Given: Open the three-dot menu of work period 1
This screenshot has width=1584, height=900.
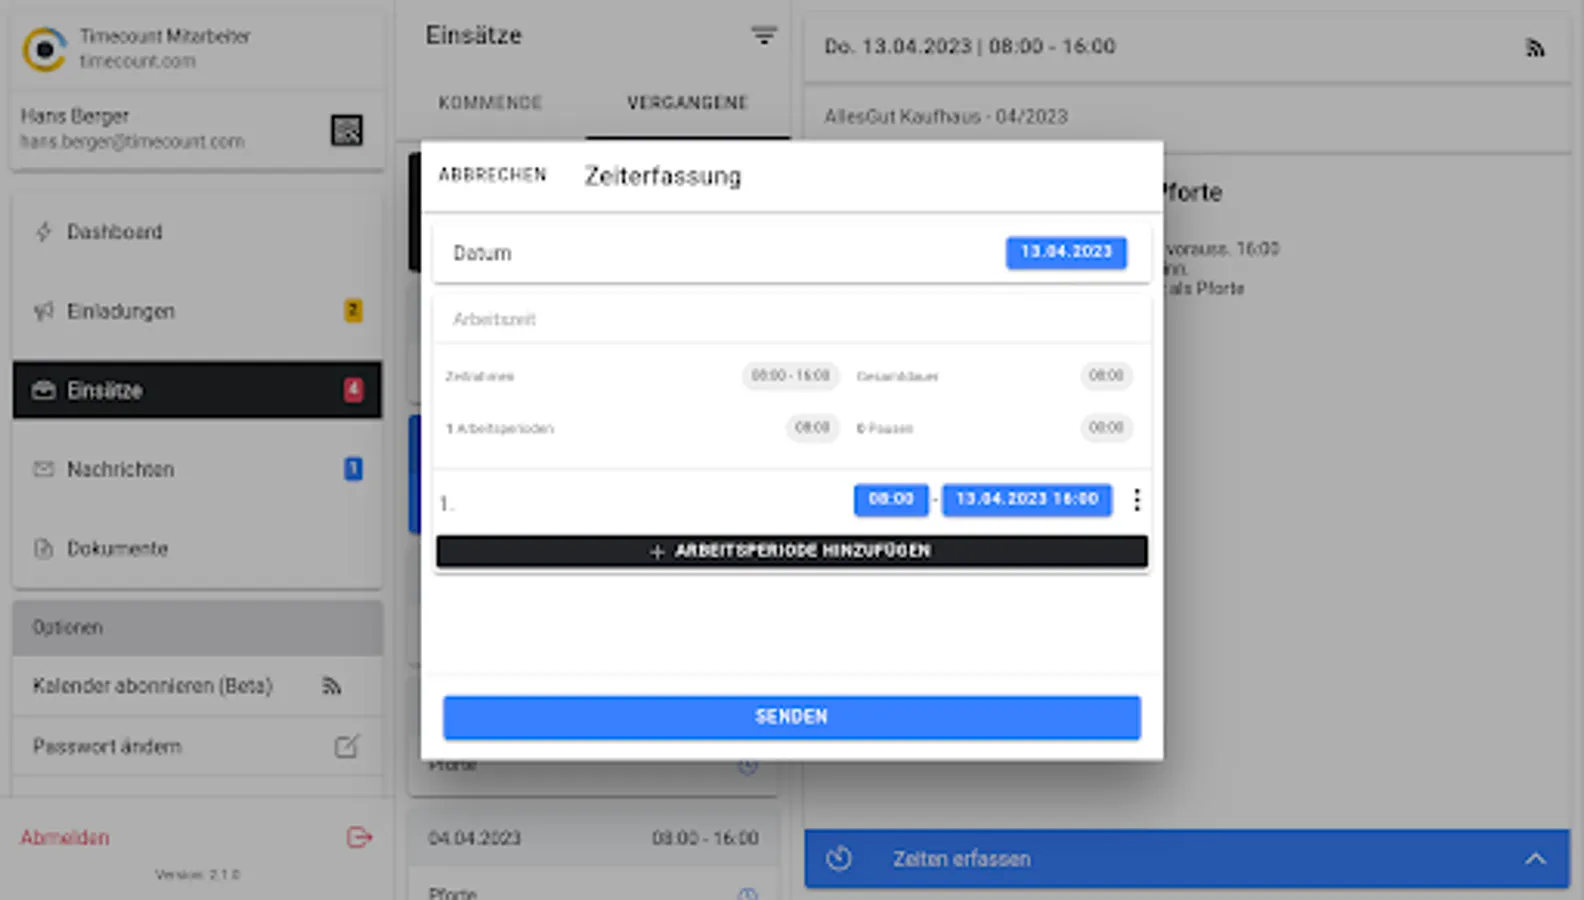Looking at the screenshot, I should tap(1137, 500).
